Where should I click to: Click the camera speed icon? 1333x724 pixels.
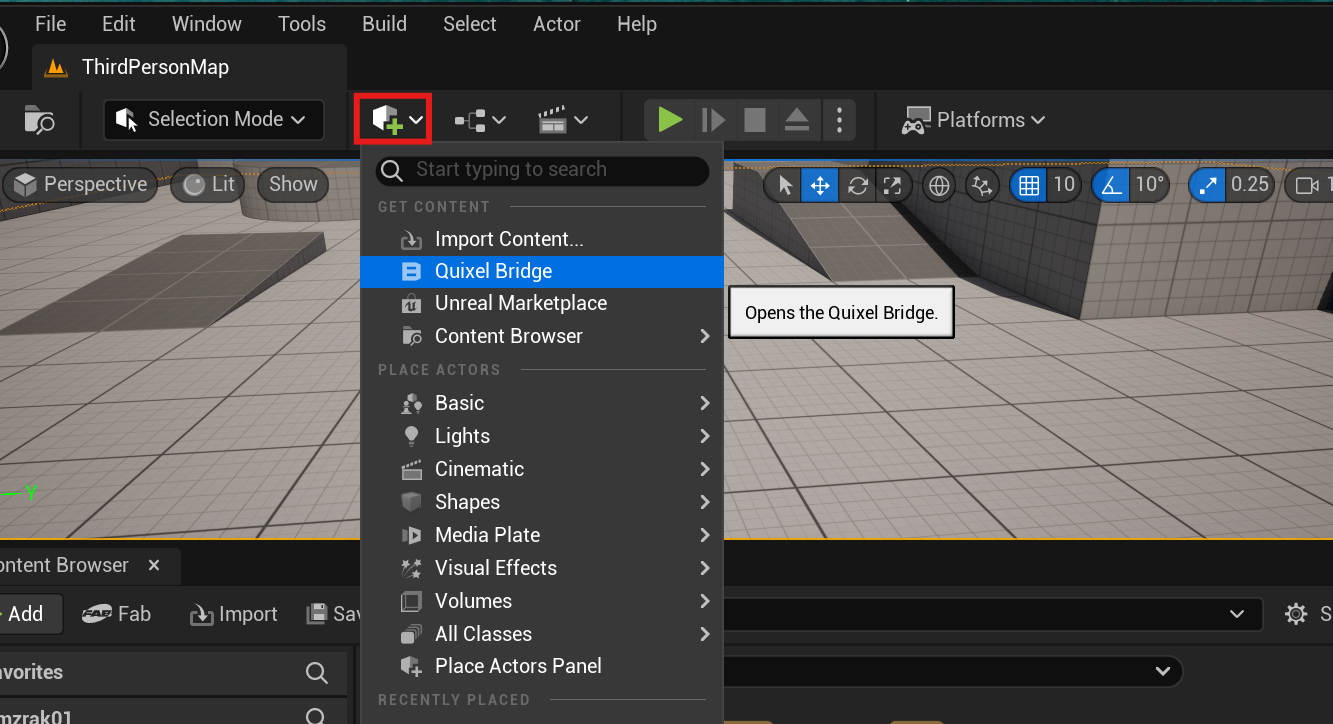coord(1306,185)
